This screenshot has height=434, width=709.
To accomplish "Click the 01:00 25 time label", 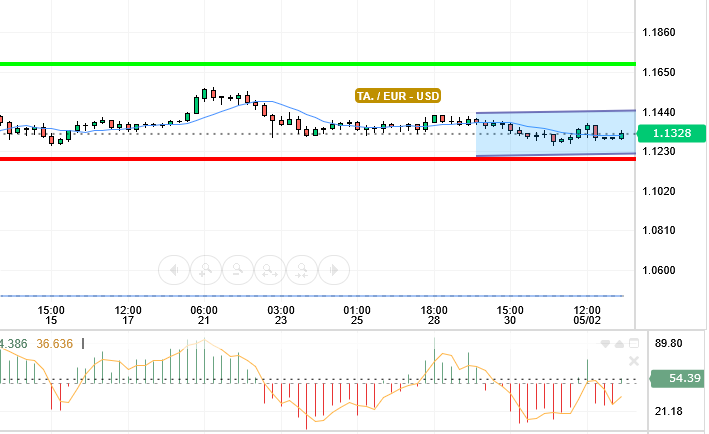I will 357,316.
